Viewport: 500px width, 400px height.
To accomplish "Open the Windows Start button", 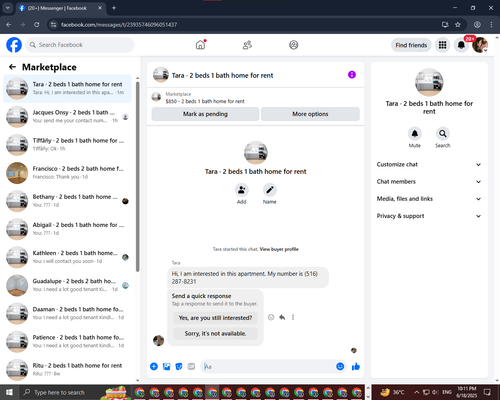I will 9,392.
